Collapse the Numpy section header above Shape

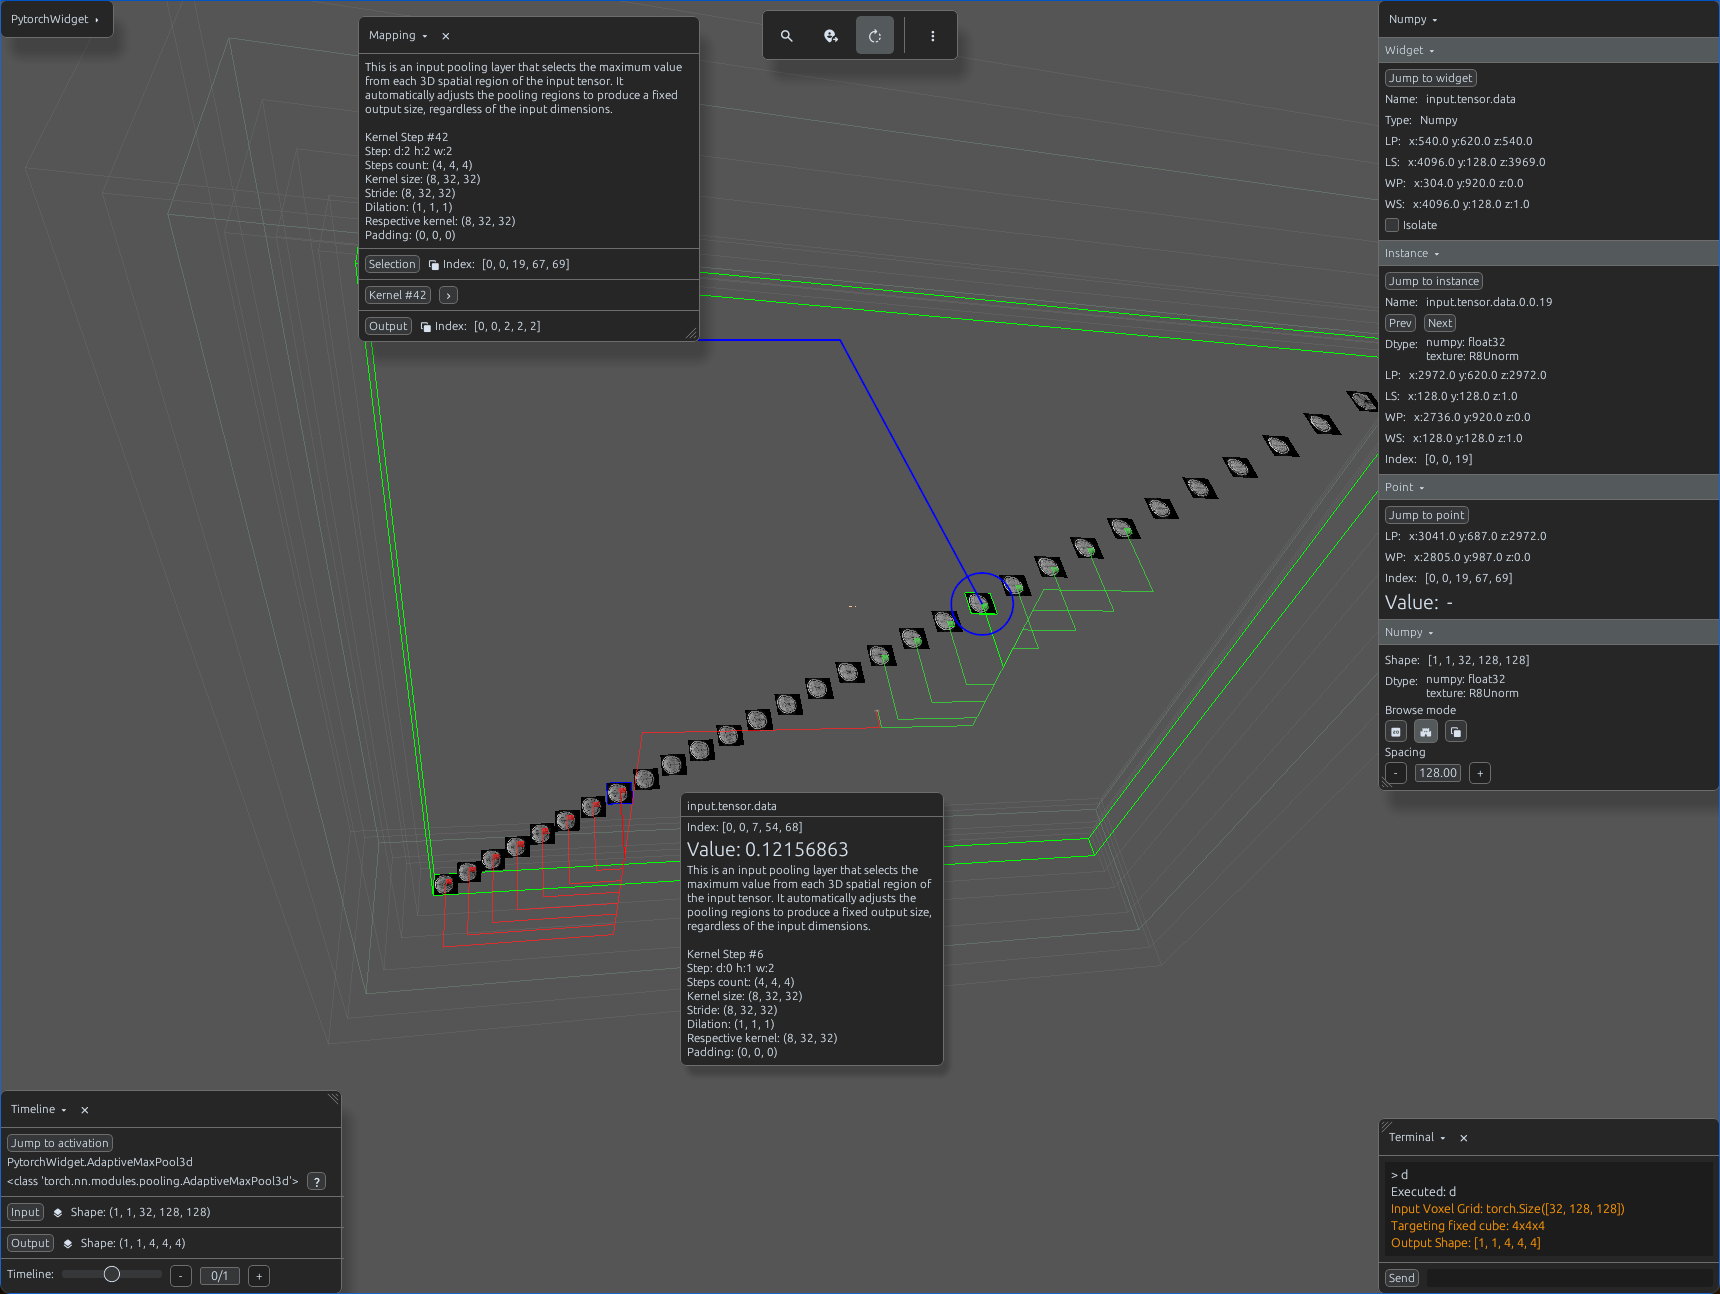tap(1409, 632)
